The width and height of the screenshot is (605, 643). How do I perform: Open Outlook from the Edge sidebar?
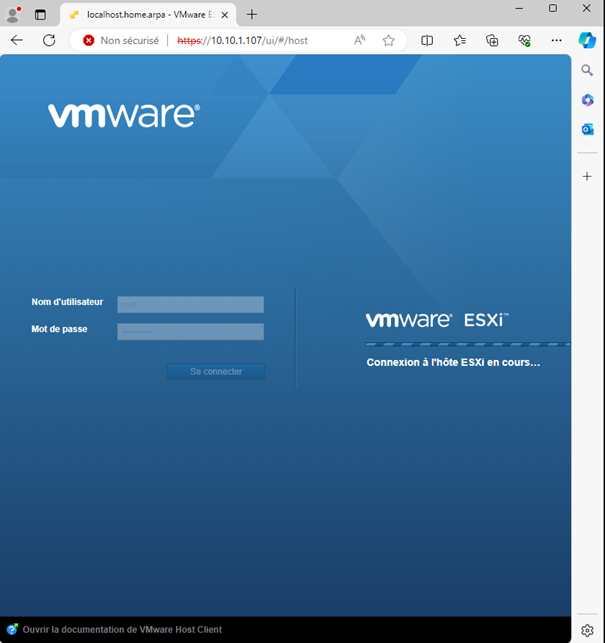point(588,130)
